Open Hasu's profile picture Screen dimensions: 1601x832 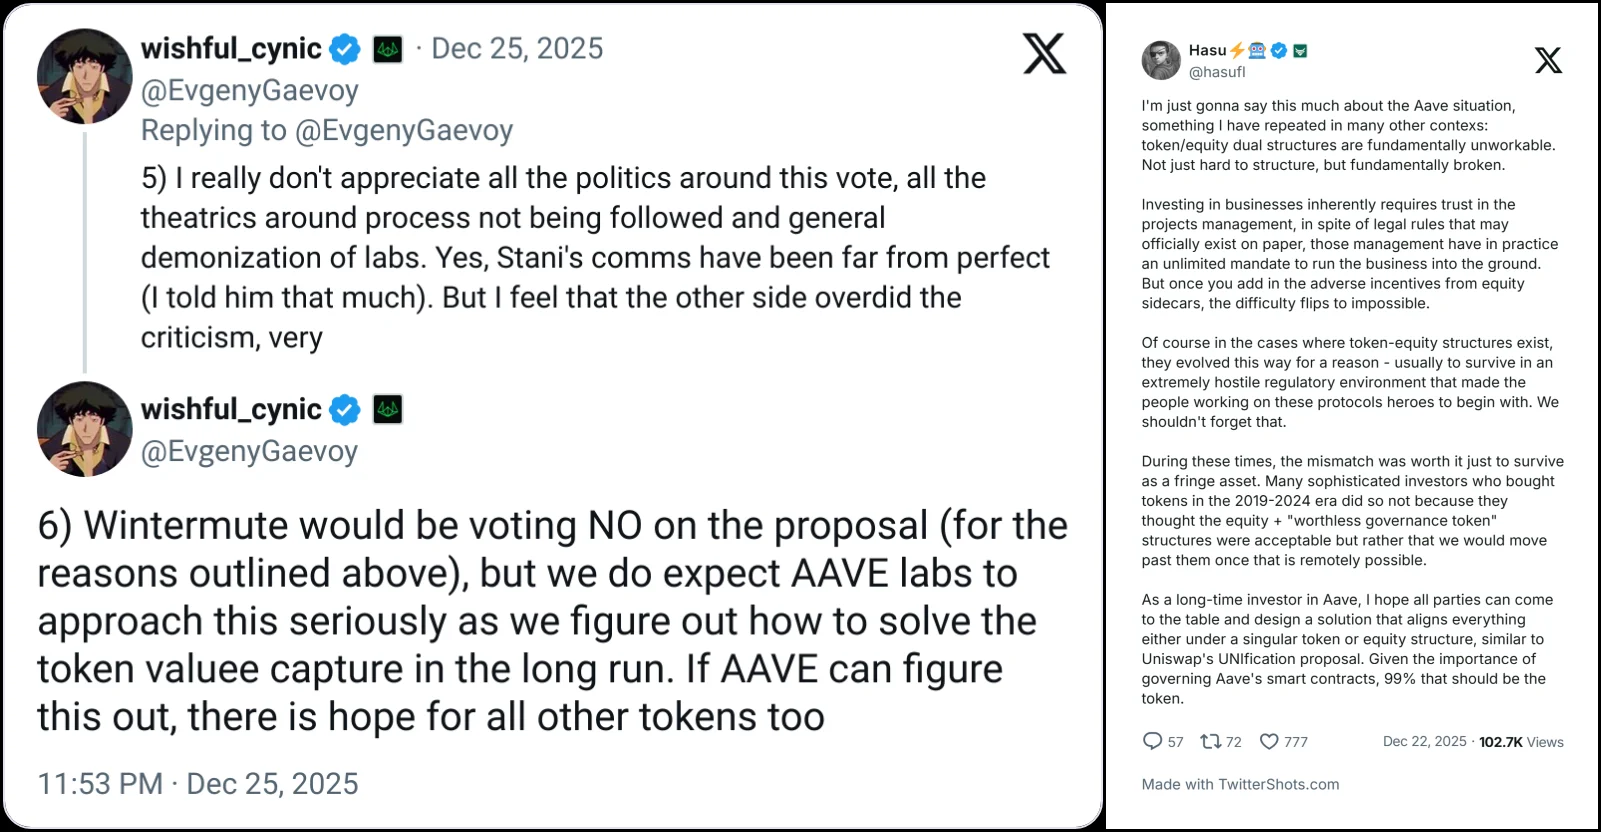click(x=1161, y=60)
